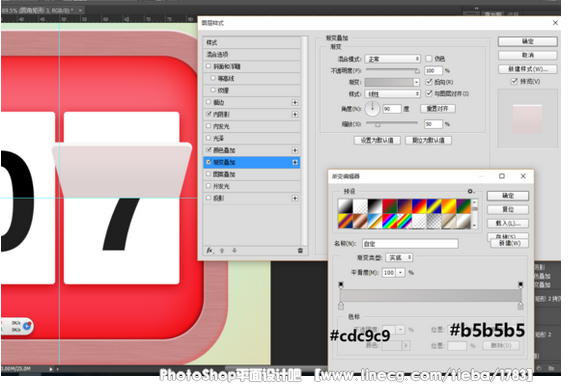Choose the Red Green gradient preset
583x392 pixels.
pos(389,206)
